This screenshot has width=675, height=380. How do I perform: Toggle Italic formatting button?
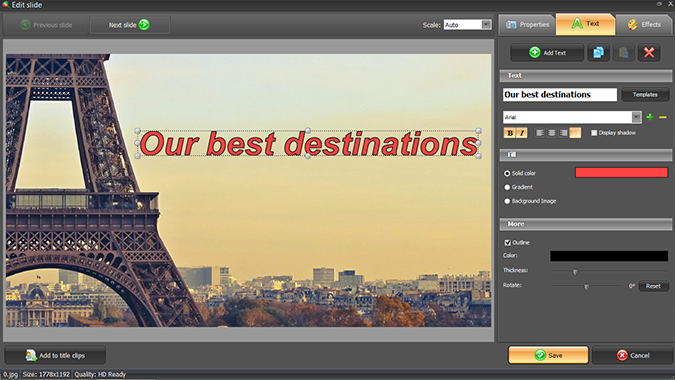pos(522,133)
